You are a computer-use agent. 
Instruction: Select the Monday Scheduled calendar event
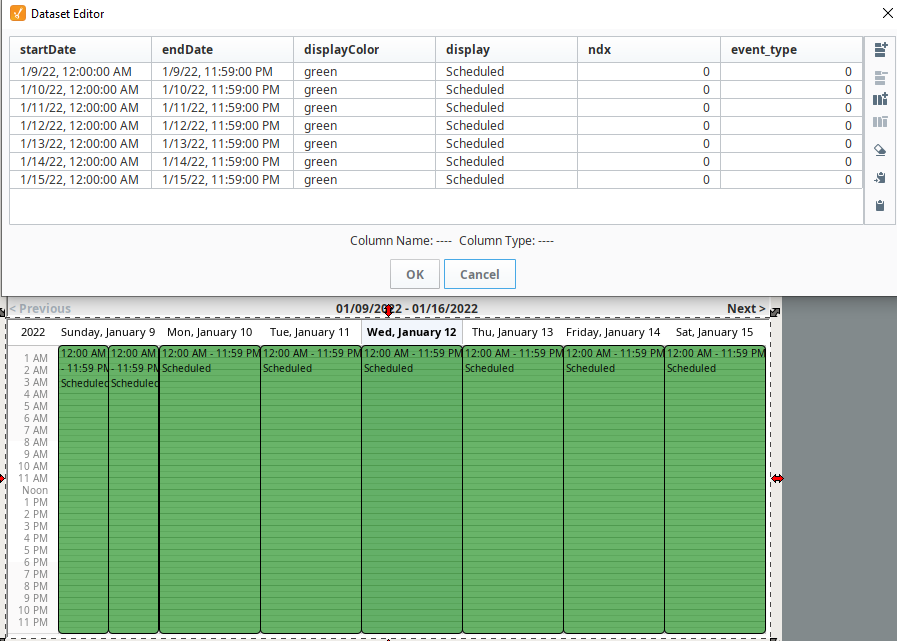coord(210,489)
